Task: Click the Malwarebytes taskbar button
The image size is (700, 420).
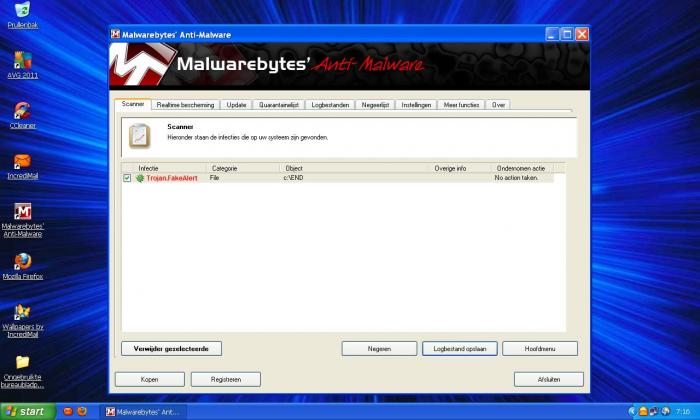Action: point(144,412)
